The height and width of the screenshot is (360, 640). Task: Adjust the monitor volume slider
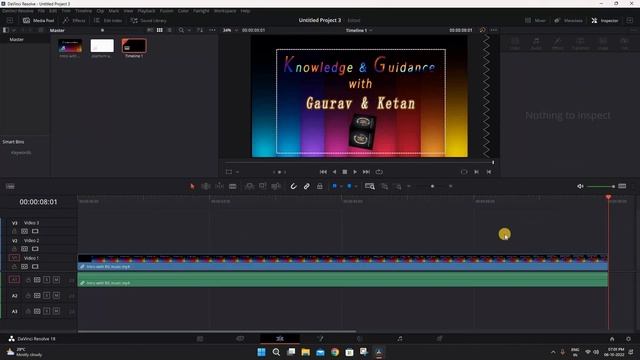click(x=601, y=187)
